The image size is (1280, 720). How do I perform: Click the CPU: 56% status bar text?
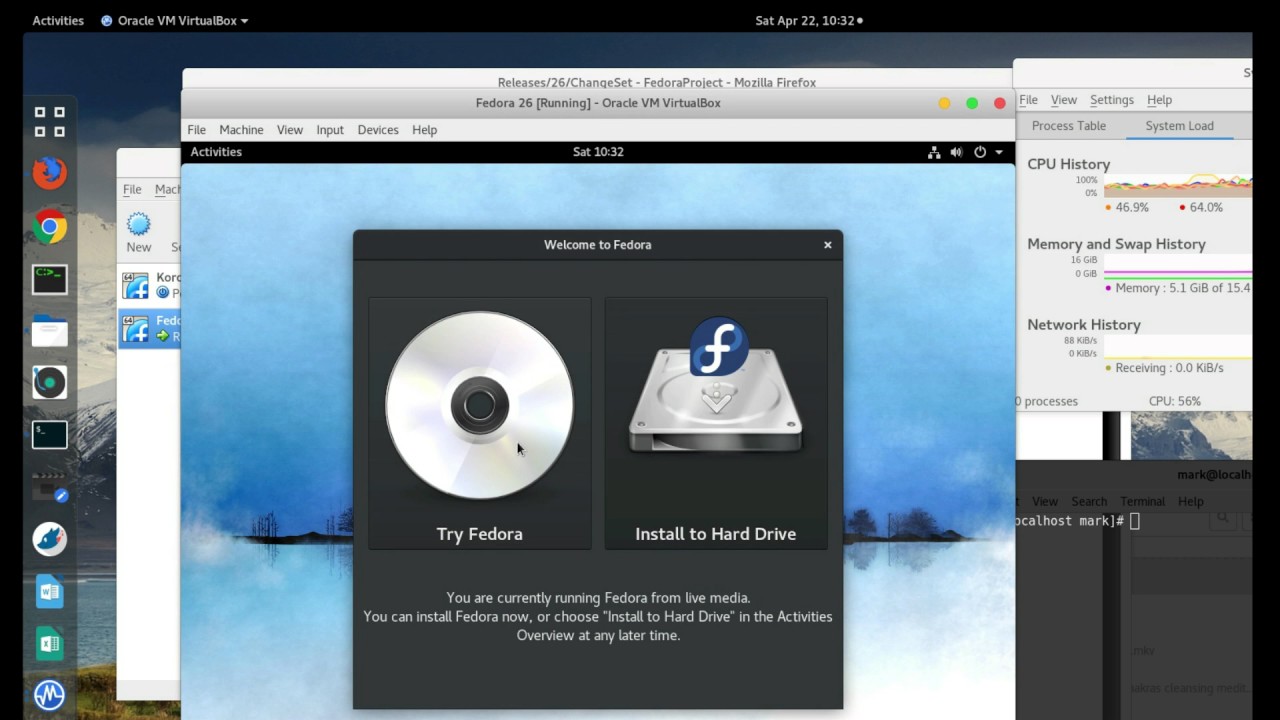click(1175, 401)
